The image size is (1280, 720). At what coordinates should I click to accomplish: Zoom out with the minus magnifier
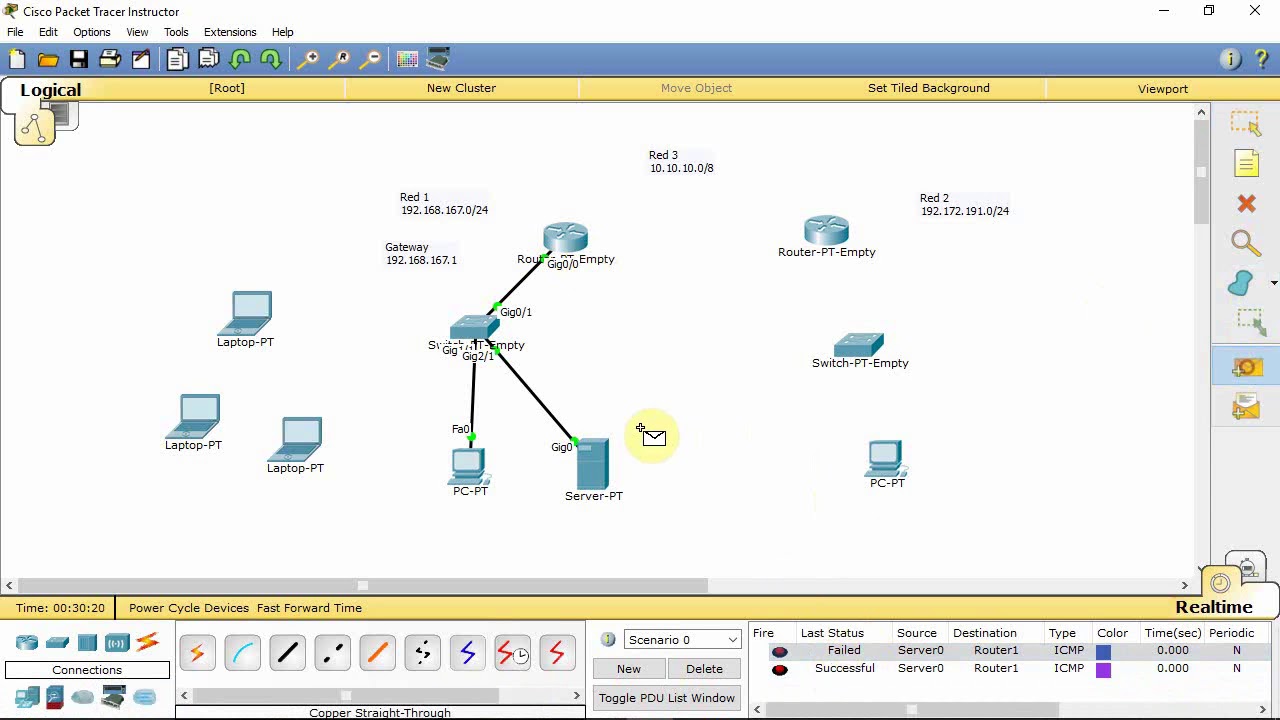coord(371,60)
